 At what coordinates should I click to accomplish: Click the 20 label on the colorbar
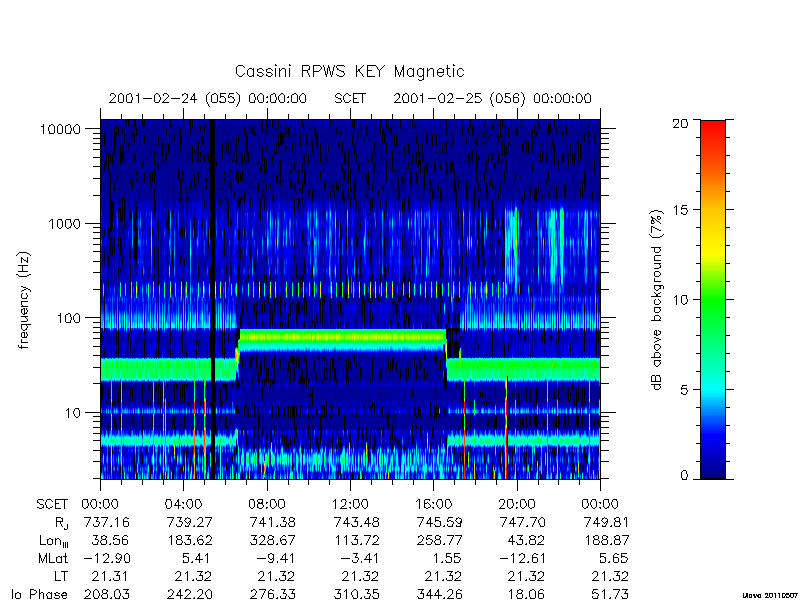(680, 123)
